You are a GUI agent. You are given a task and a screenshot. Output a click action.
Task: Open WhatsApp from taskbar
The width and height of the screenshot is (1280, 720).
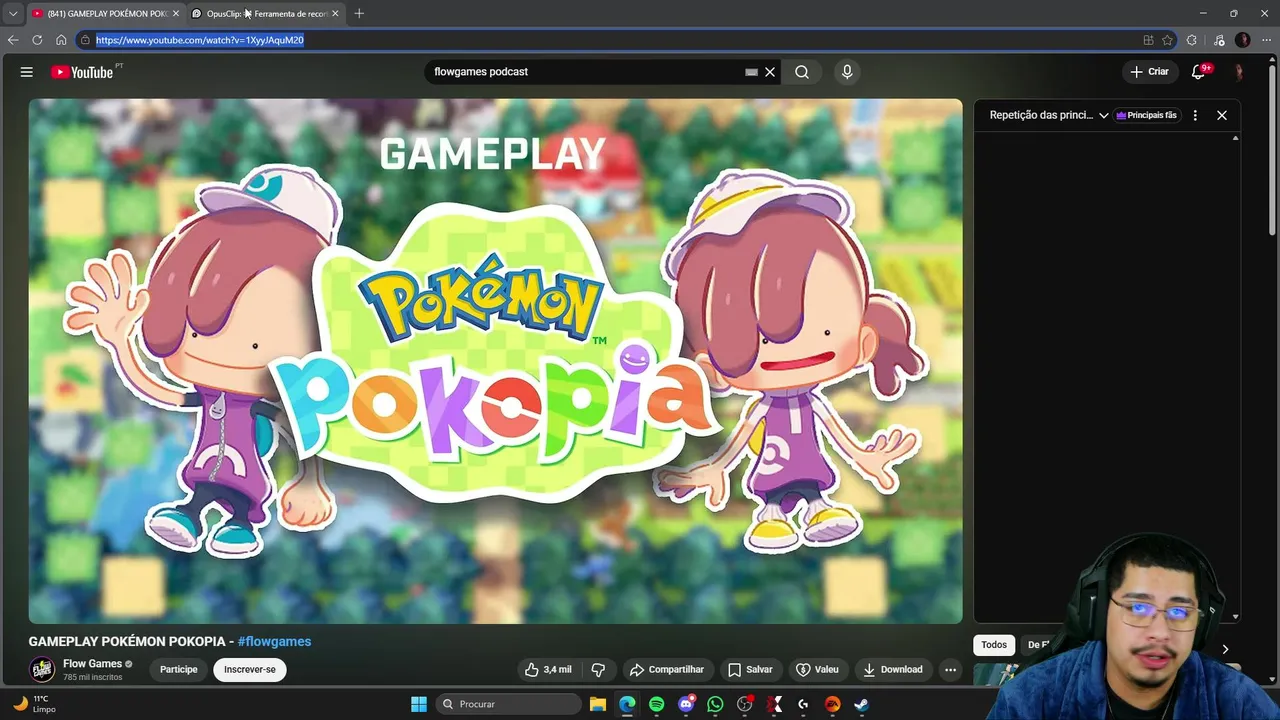(x=715, y=704)
